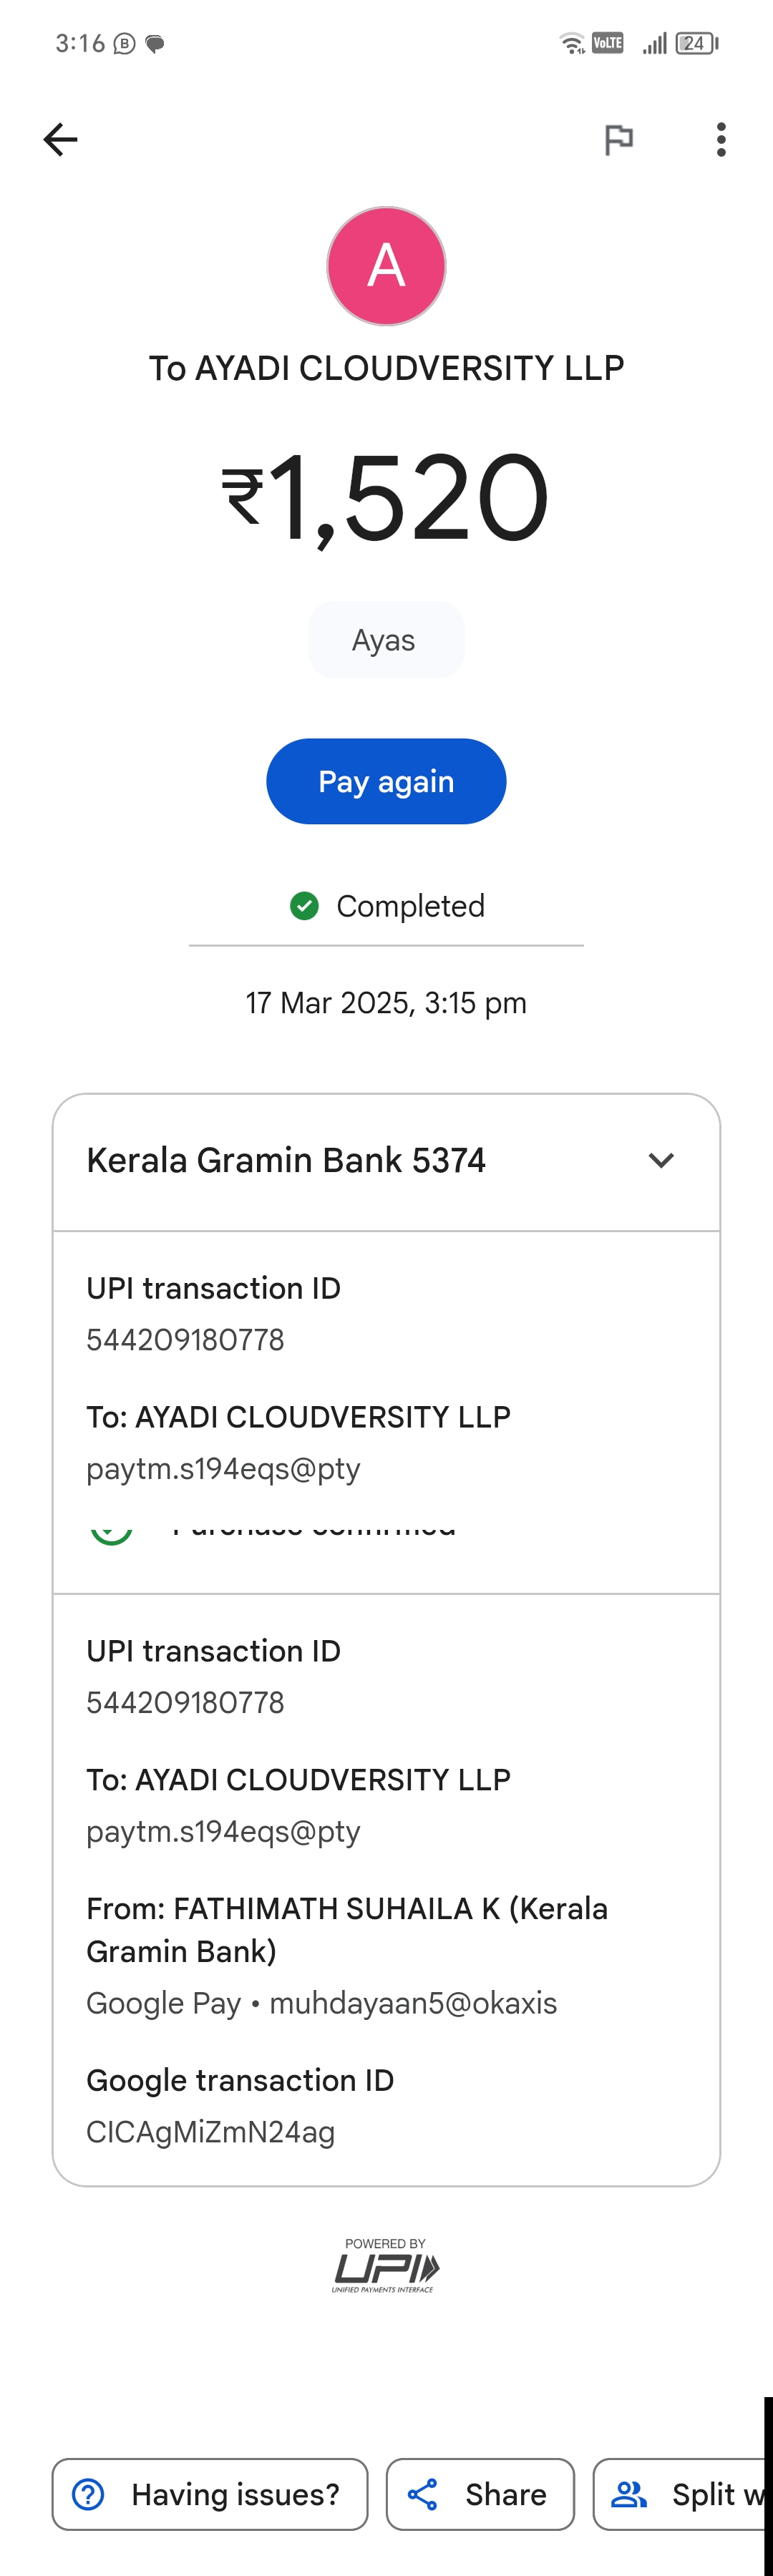The width and height of the screenshot is (773, 2576).
Task: Tap the Google transaction ID value
Action: pos(210,2132)
